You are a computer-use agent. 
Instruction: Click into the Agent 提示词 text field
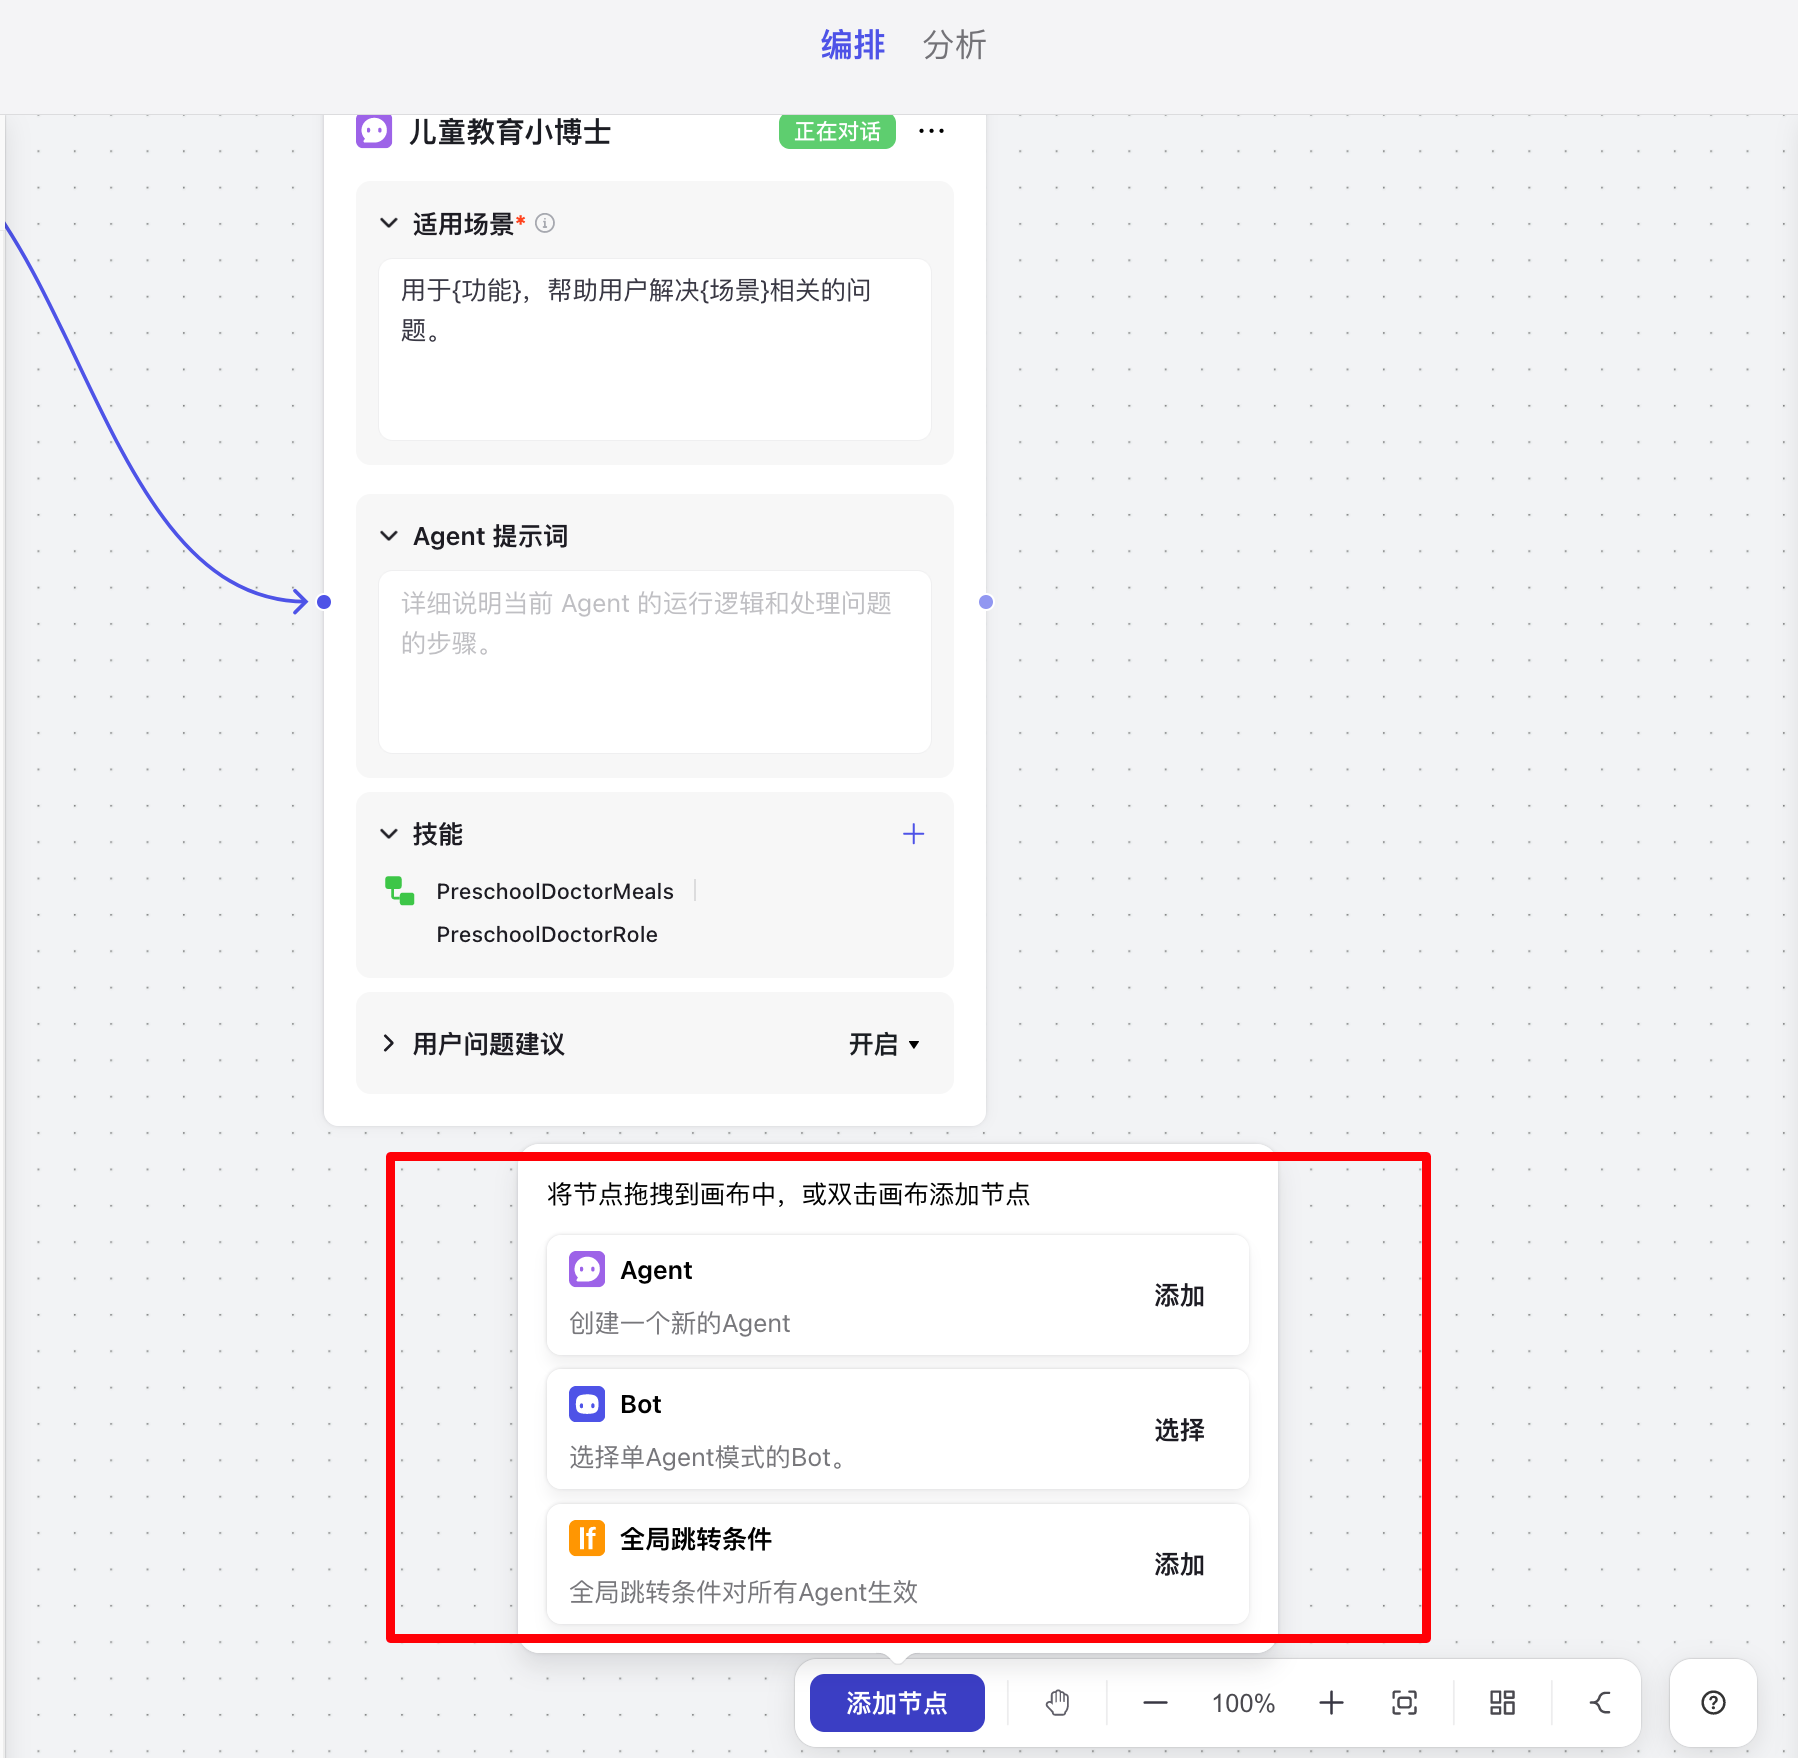tap(654, 662)
